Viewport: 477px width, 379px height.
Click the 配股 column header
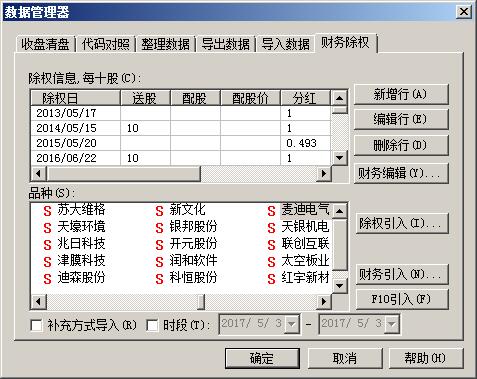coord(195,98)
